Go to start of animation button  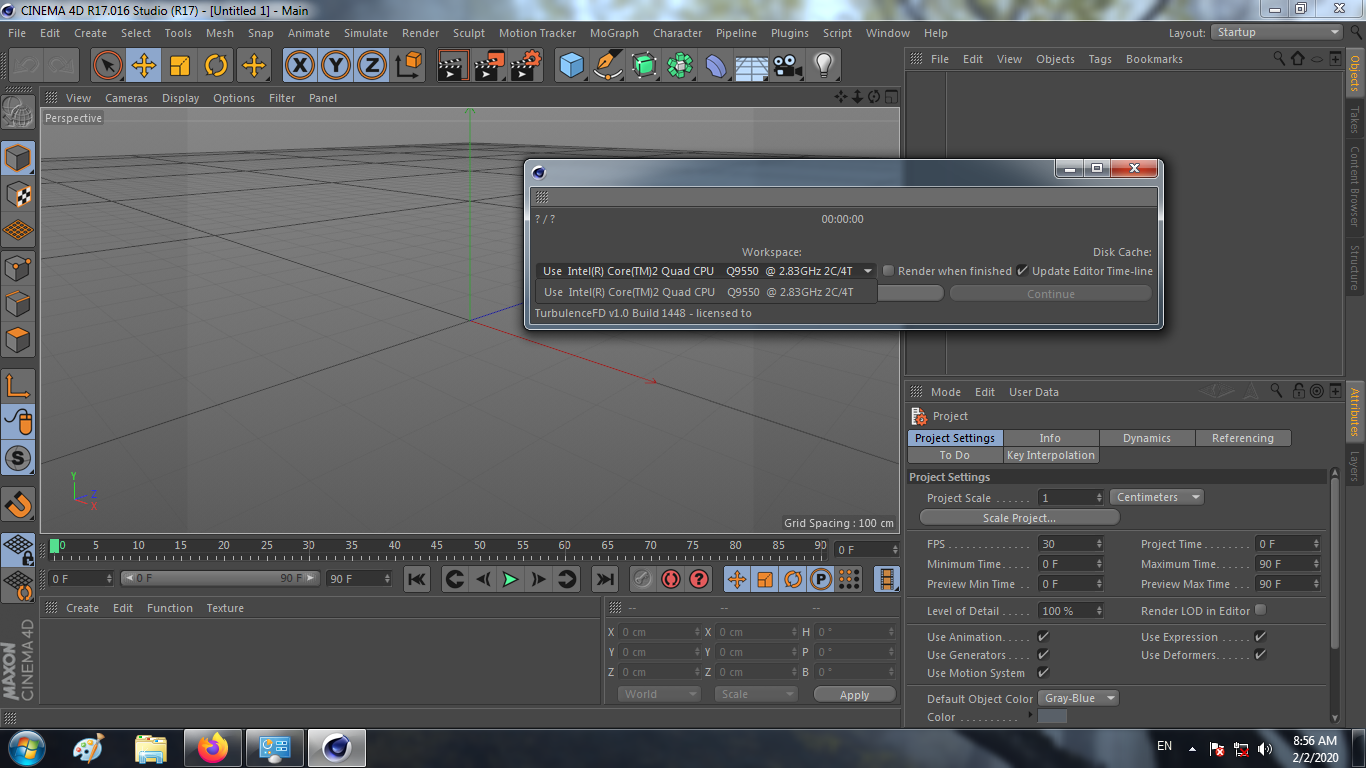coord(417,579)
